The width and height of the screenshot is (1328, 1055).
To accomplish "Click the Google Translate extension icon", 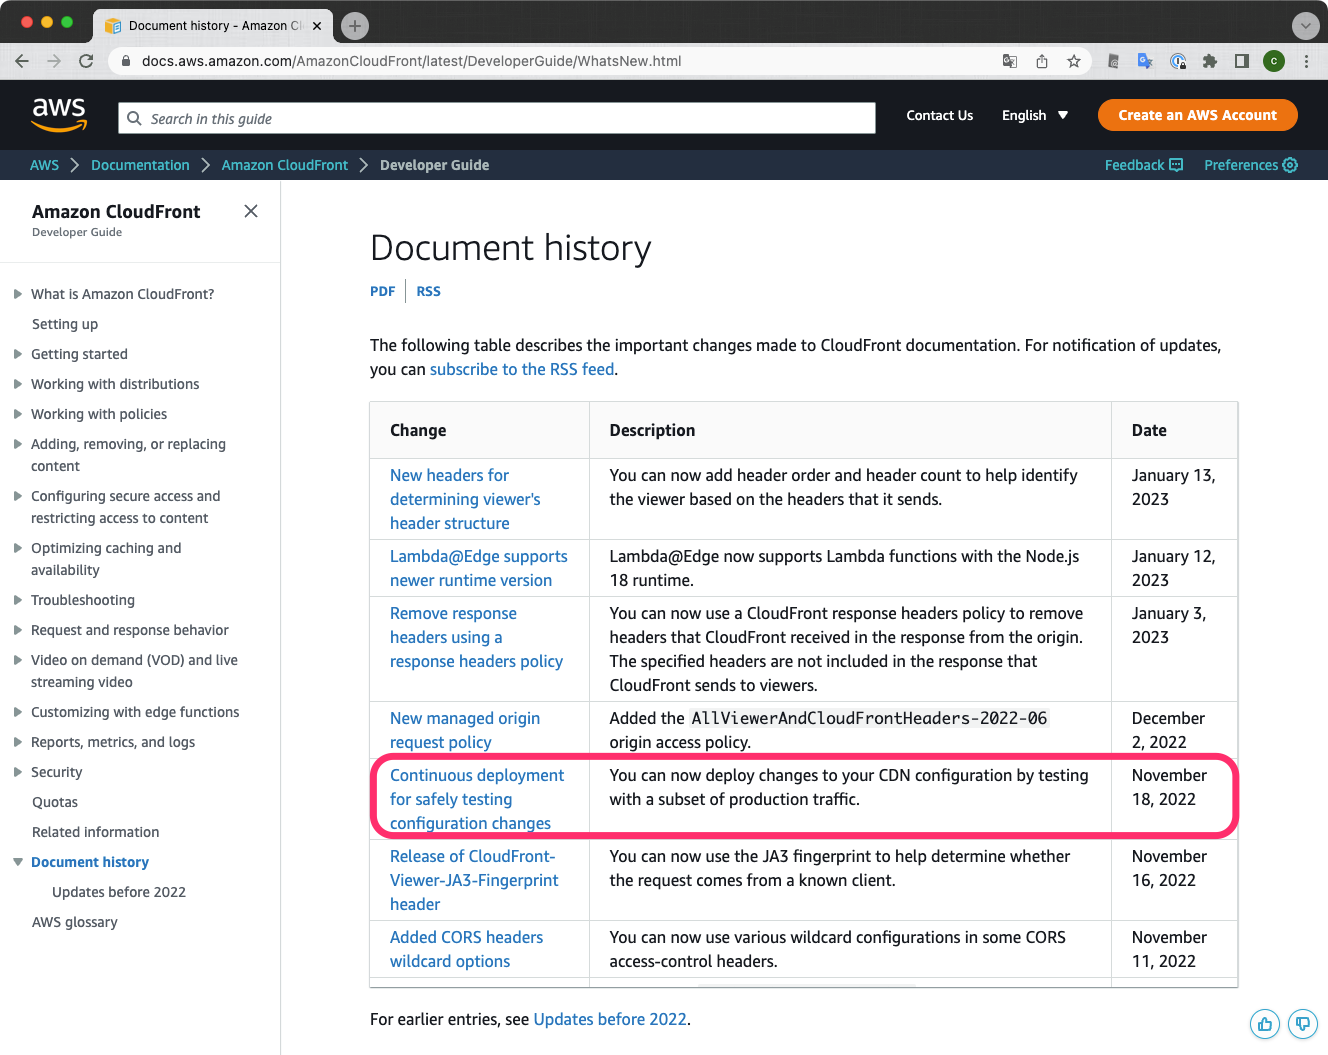I will click(1145, 61).
